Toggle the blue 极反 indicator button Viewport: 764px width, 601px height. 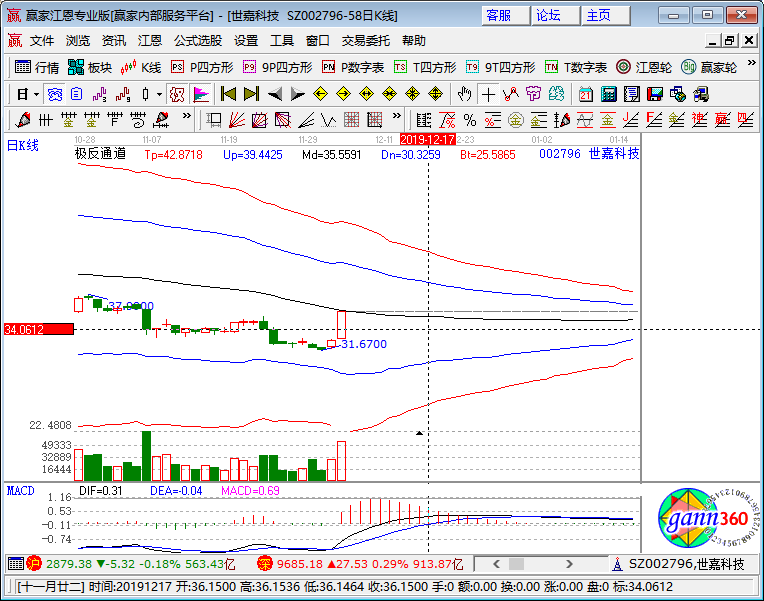click(x=55, y=94)
